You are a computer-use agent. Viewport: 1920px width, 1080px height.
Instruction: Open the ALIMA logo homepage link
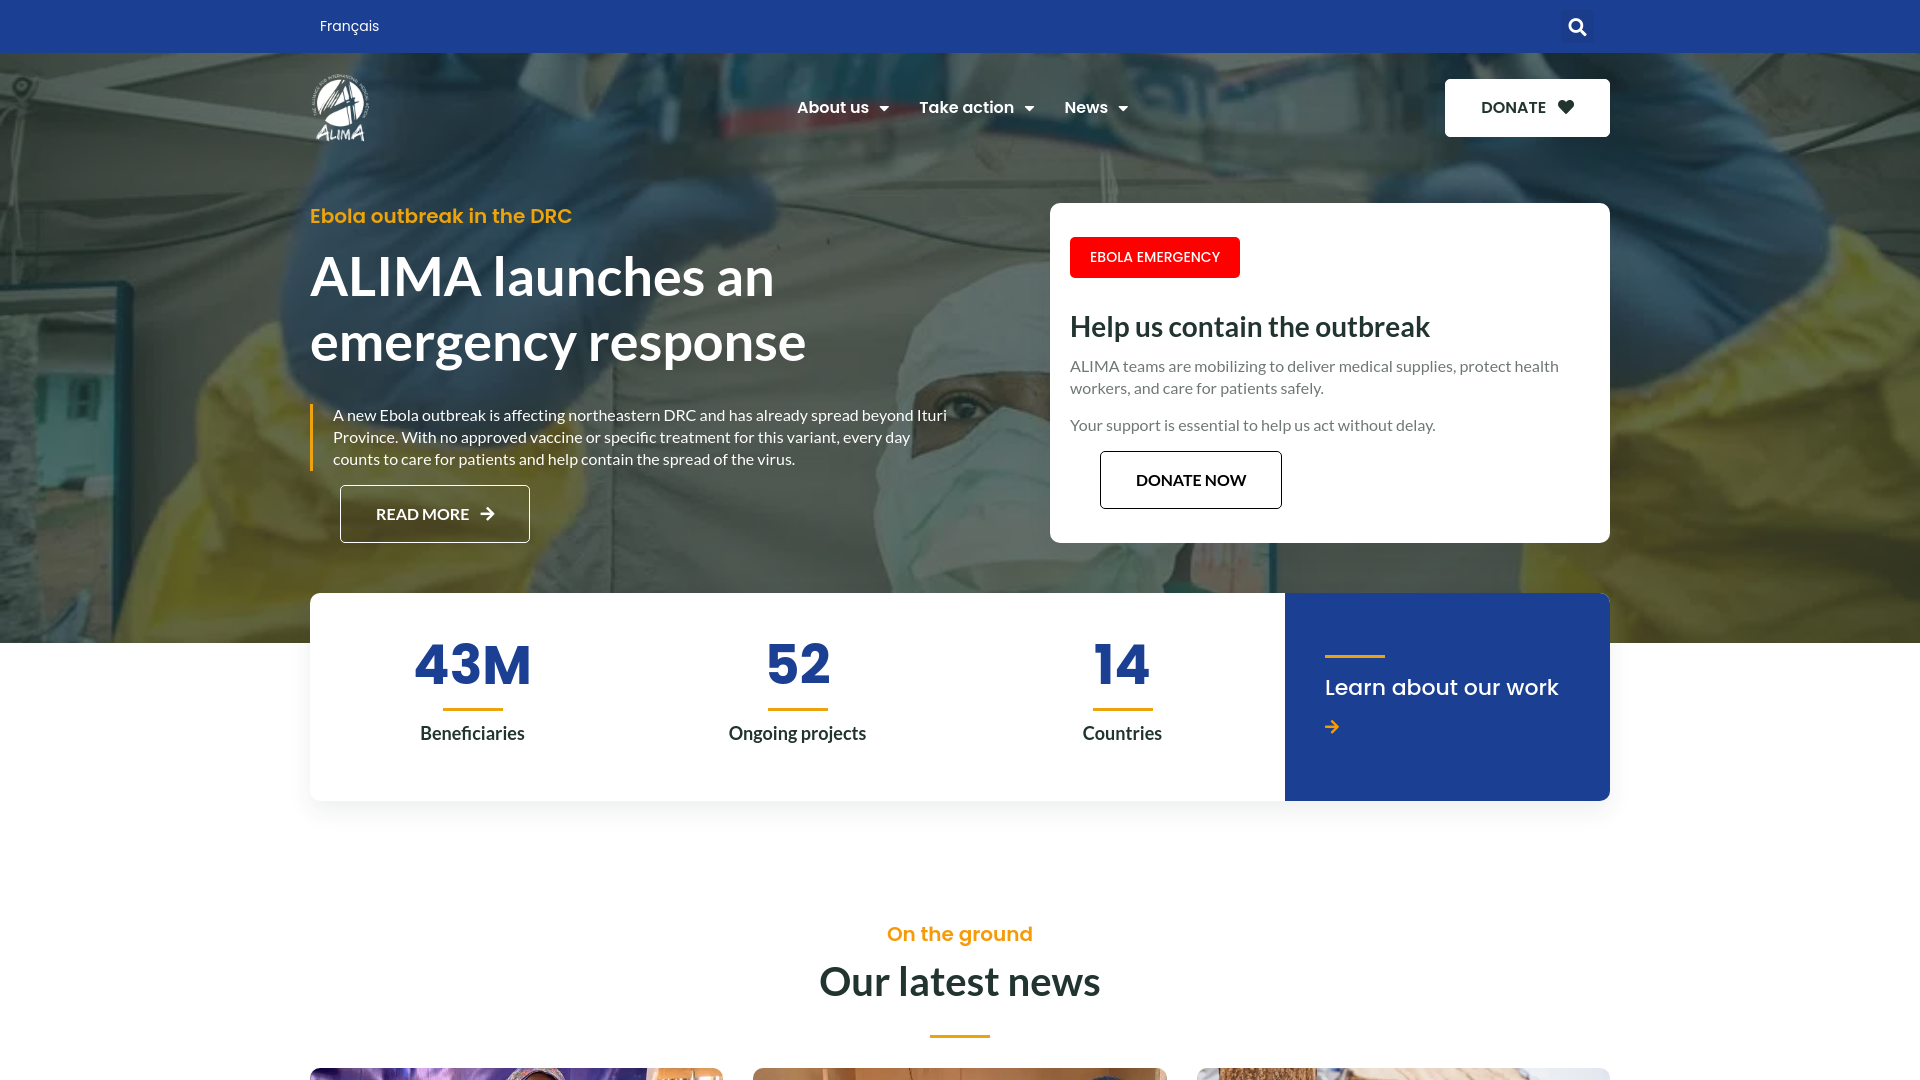(340, 108)
